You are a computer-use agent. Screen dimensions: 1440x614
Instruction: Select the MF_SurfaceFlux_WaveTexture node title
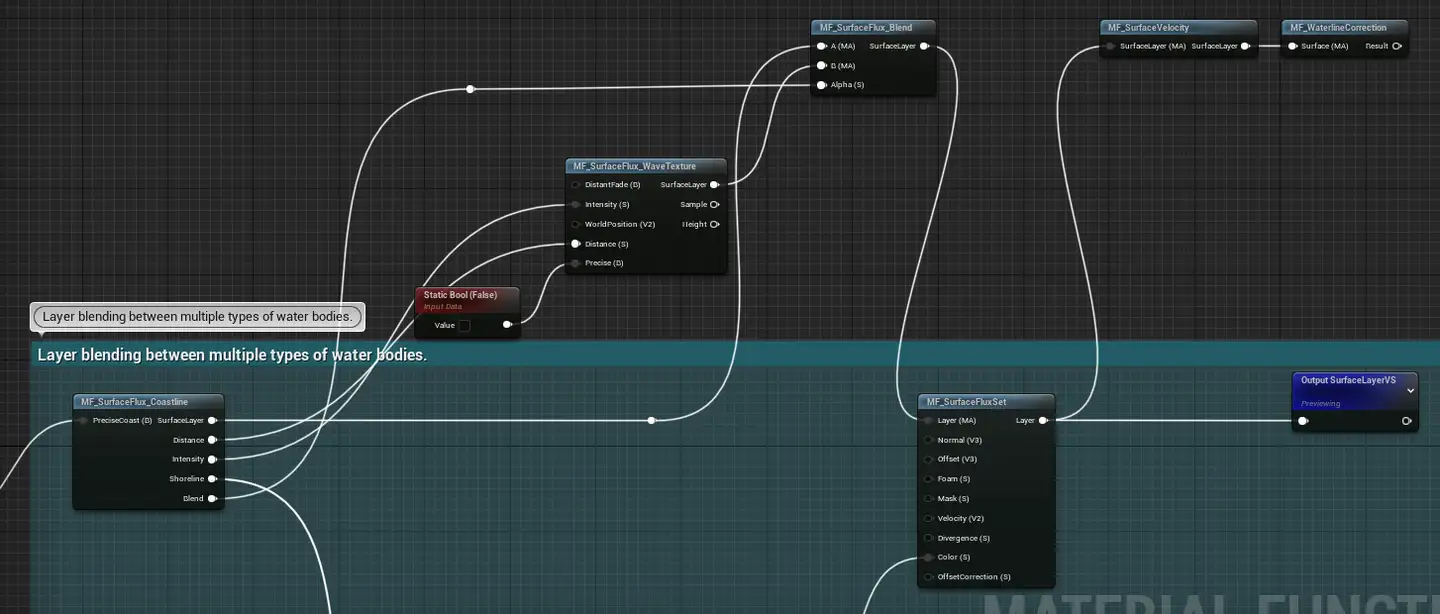click(635, 166)
